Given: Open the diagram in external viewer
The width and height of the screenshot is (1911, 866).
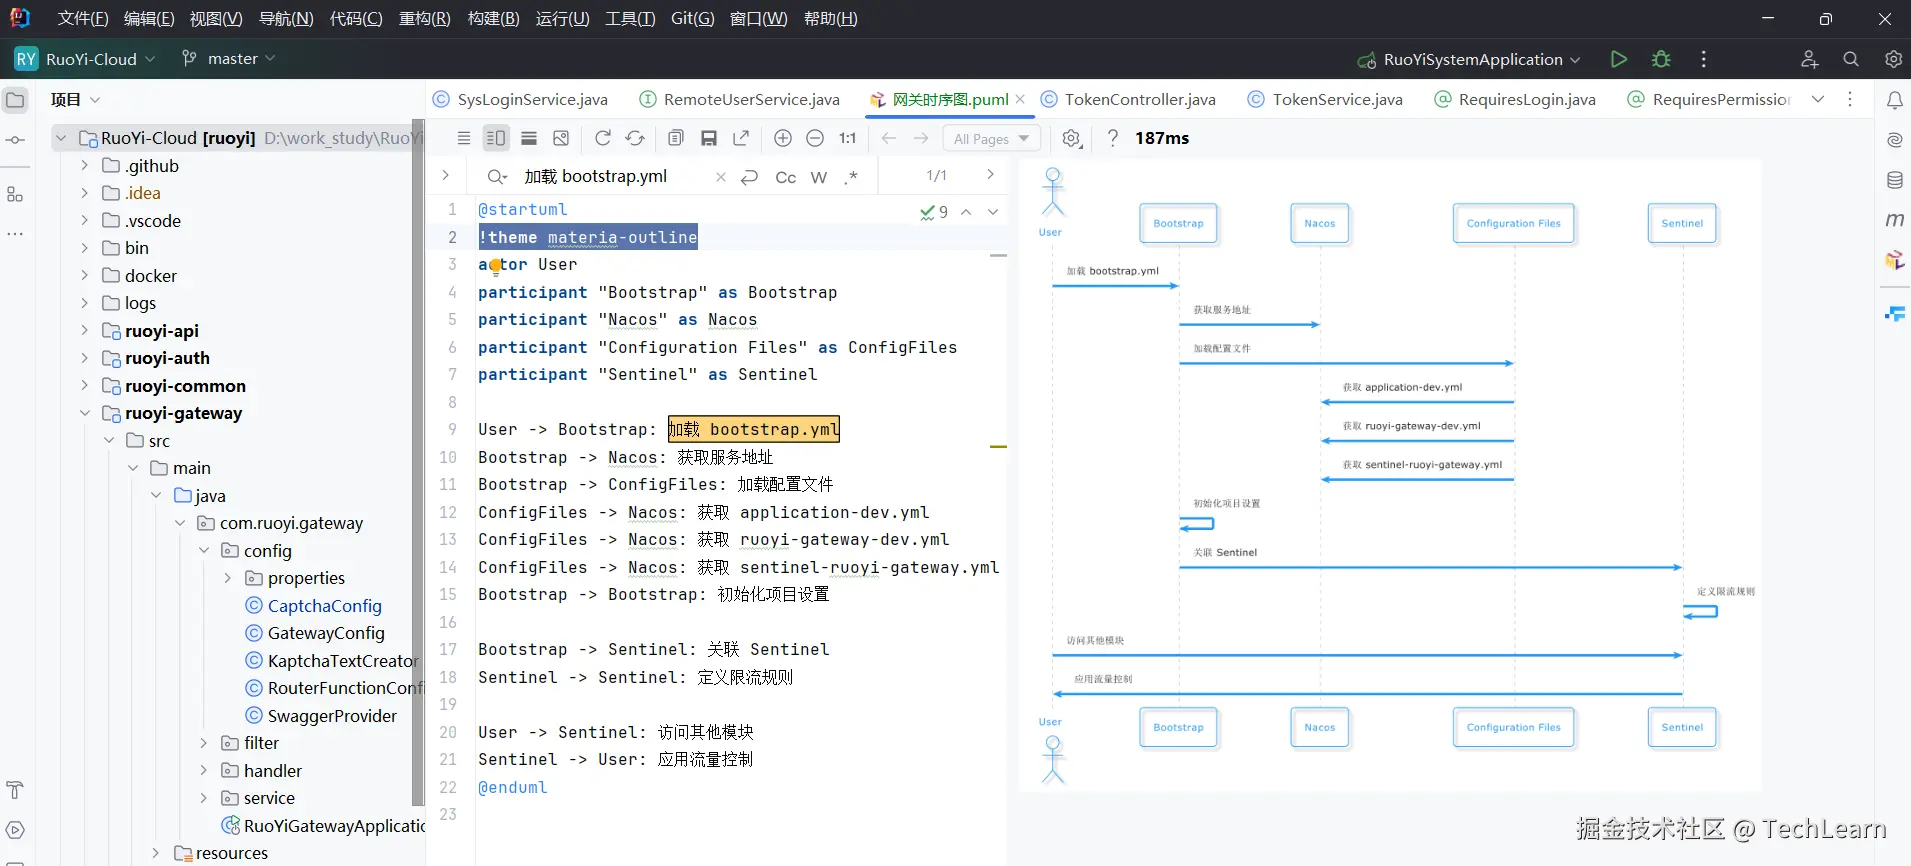Looking at the screenshot, I should pyautogui.click(x=741, y=138).
